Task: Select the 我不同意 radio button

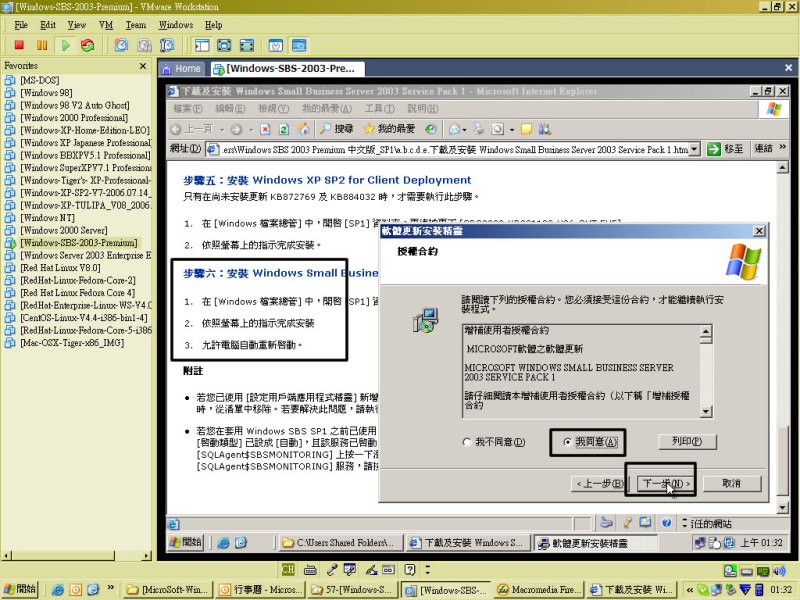Action: [x=466, y=442]
